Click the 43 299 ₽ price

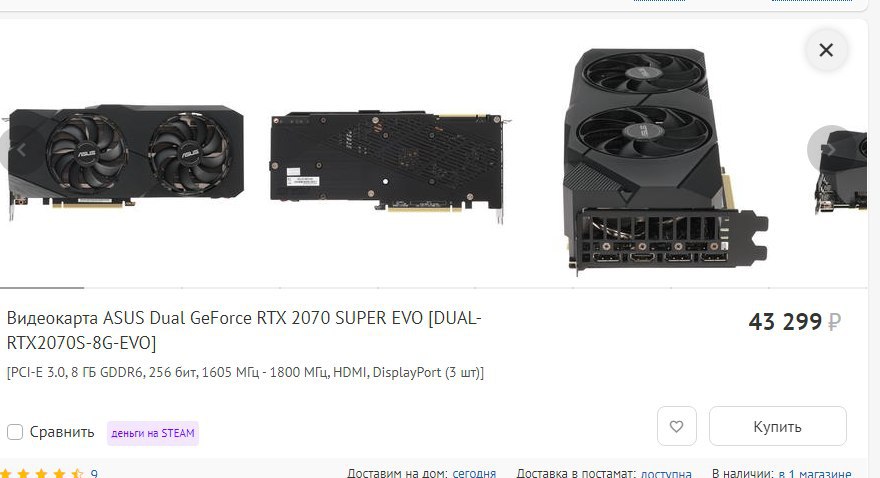(794, 322)
